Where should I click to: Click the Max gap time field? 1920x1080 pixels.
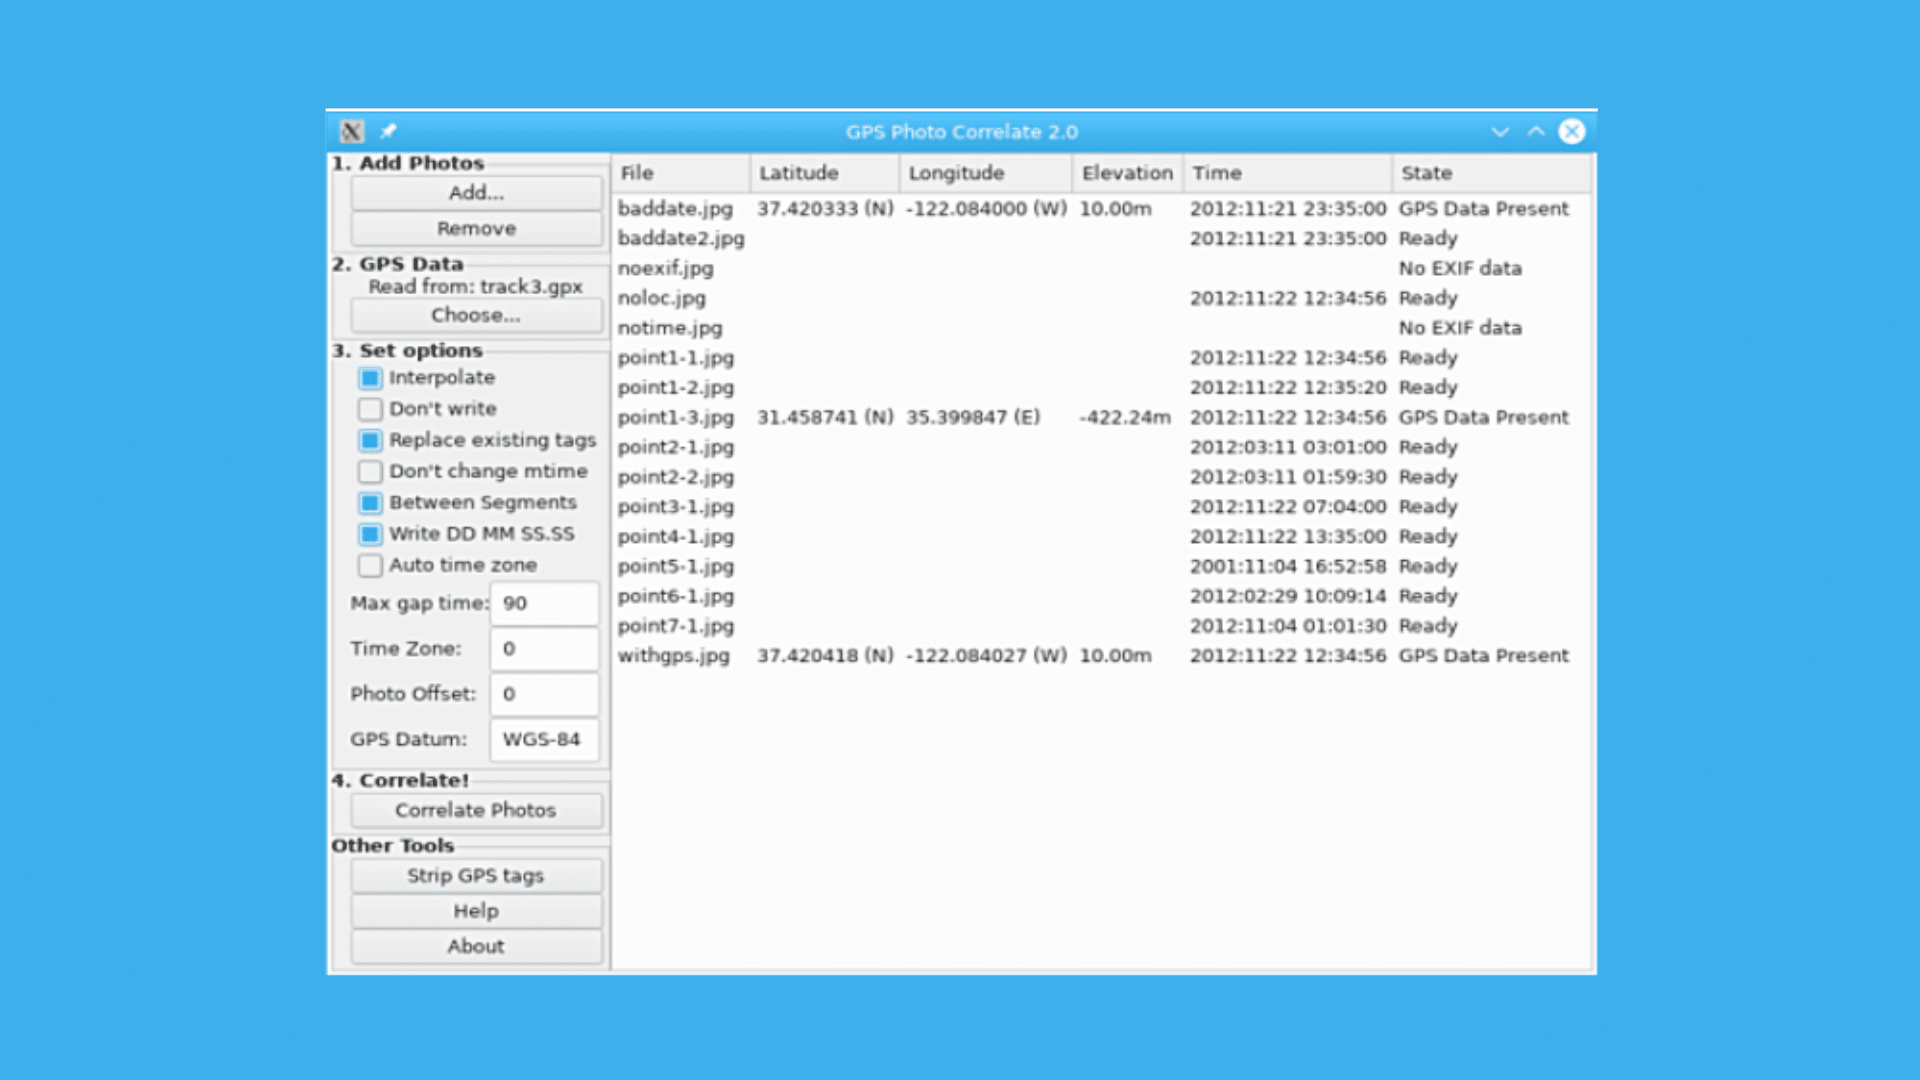(544, 603)
